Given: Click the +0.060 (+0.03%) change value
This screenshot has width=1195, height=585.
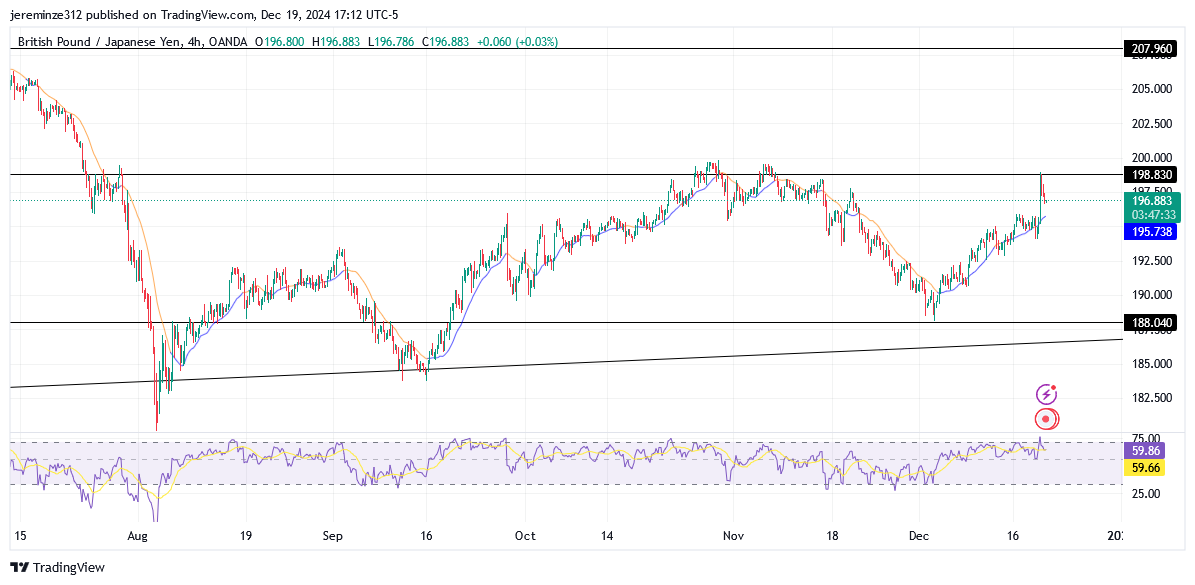Looking at the screenshot, I should pos(517,43).
